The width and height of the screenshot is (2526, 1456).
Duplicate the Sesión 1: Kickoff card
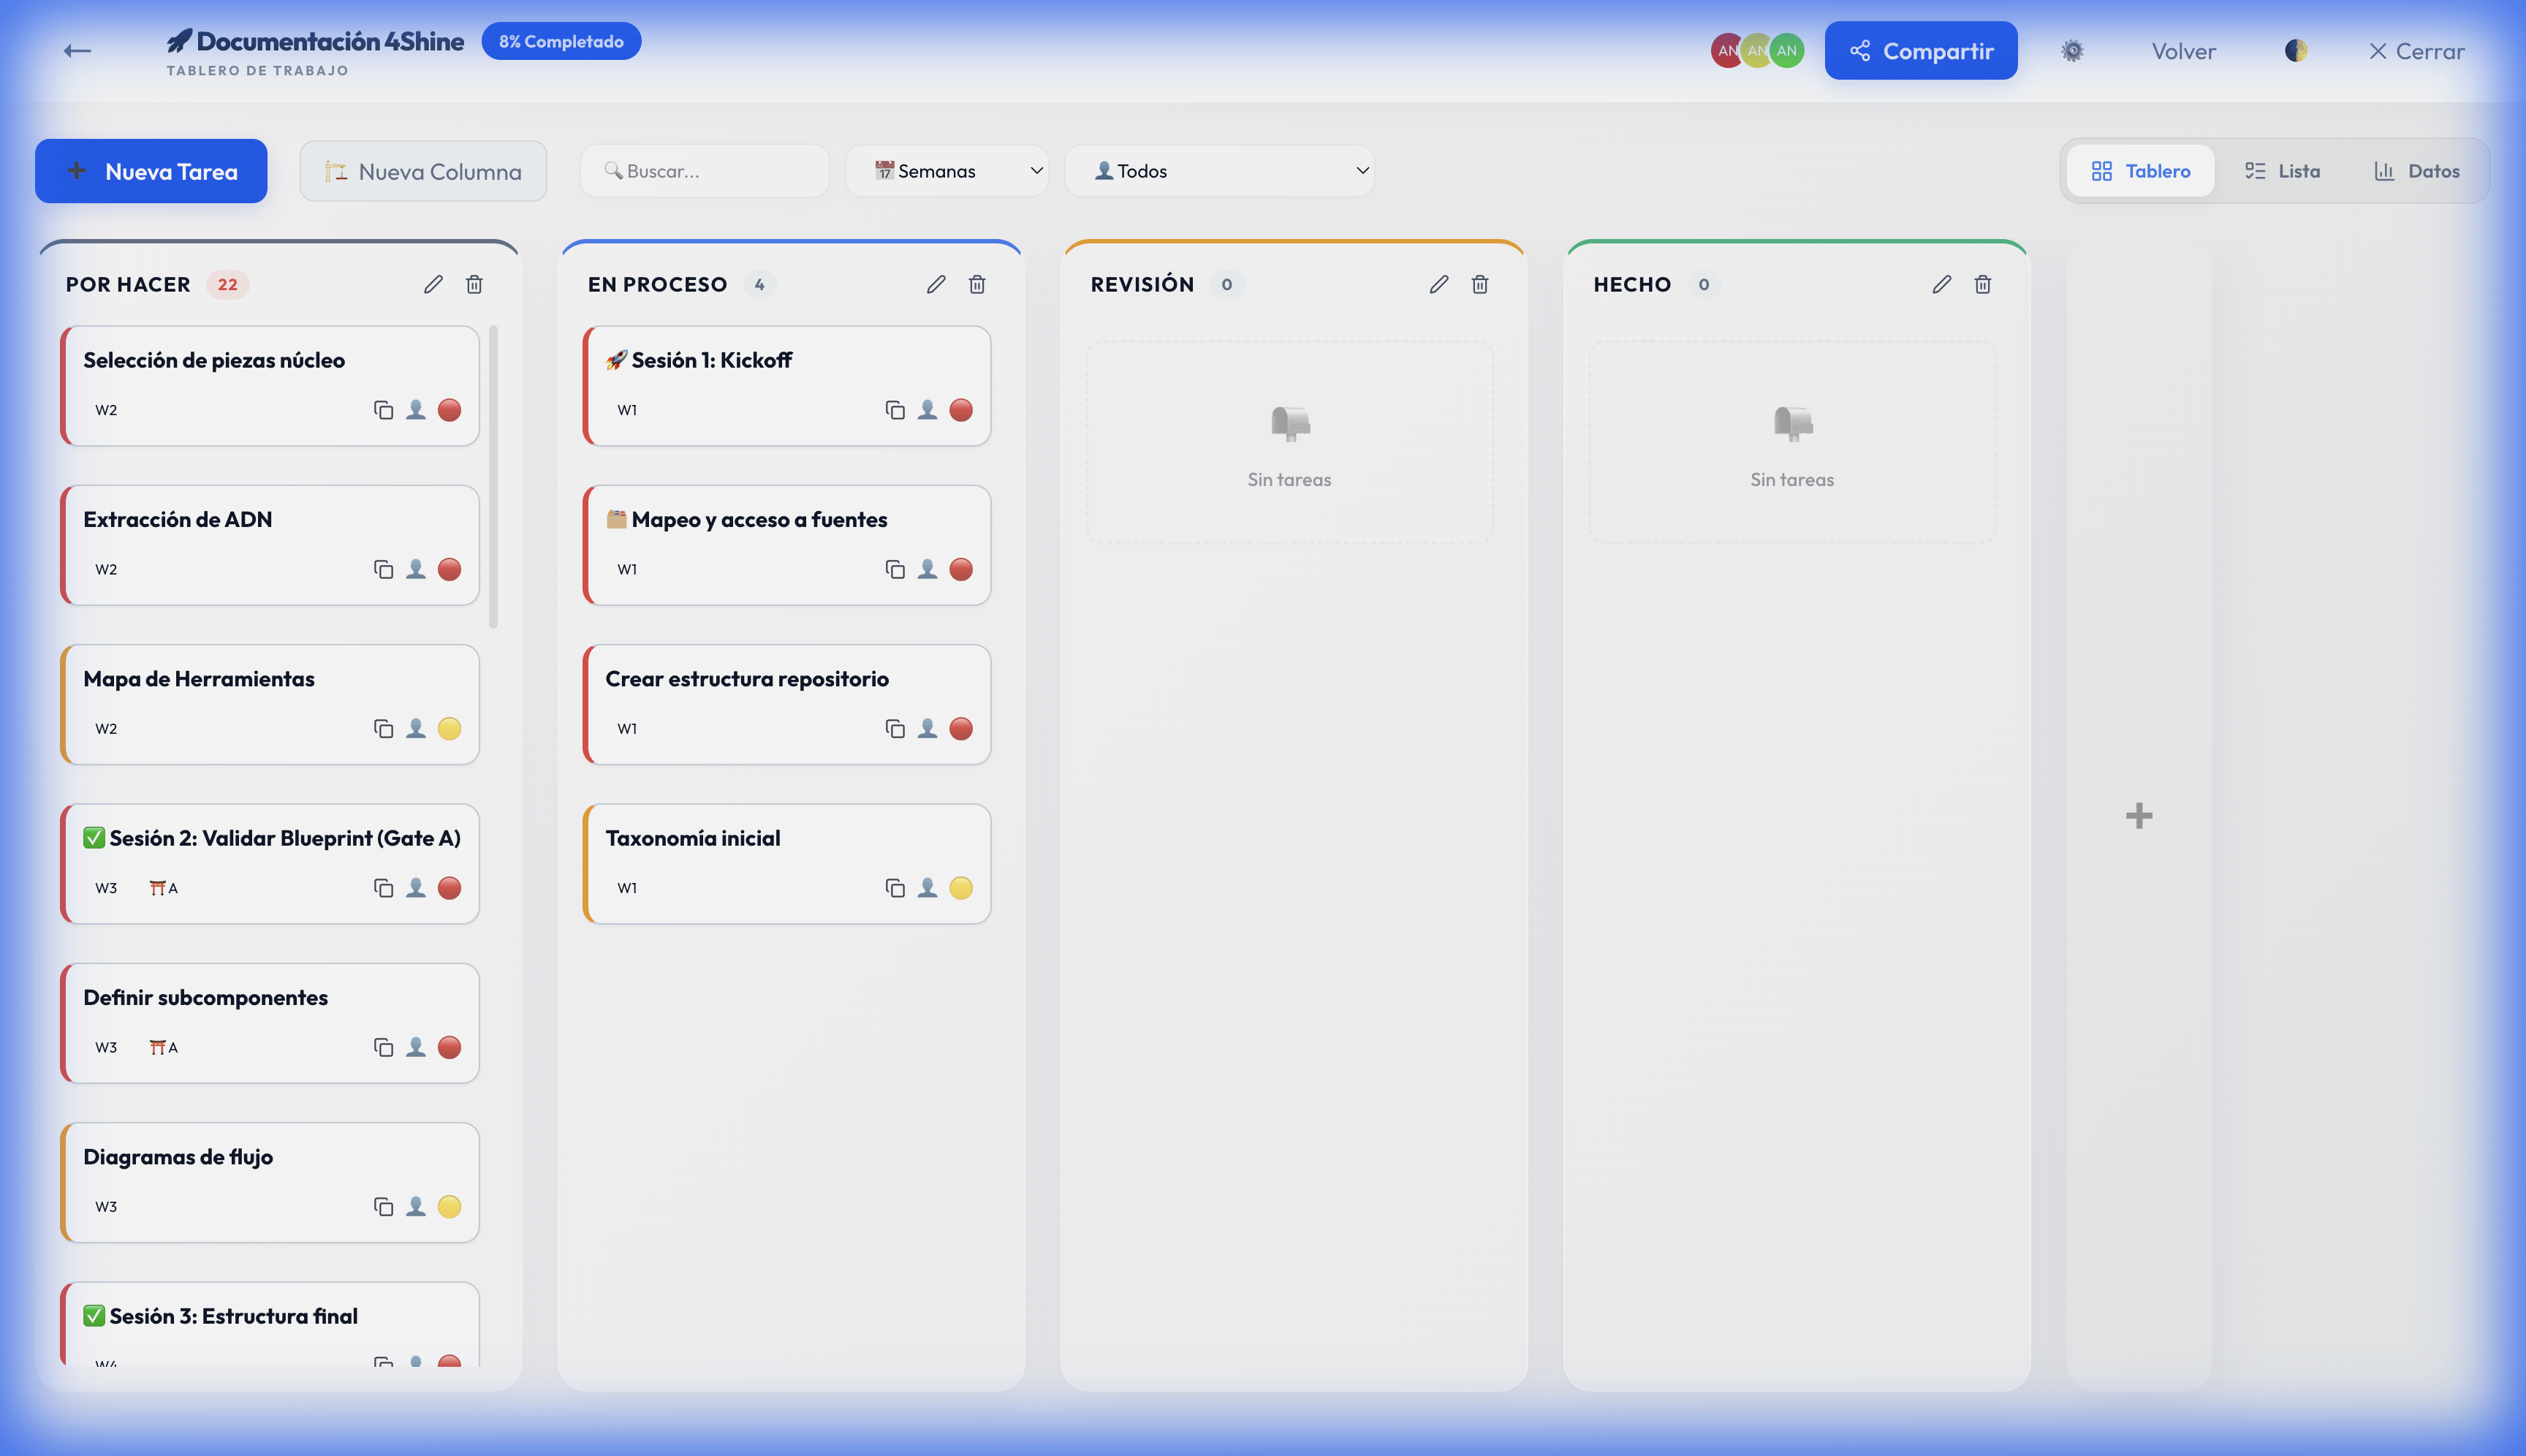894,409
